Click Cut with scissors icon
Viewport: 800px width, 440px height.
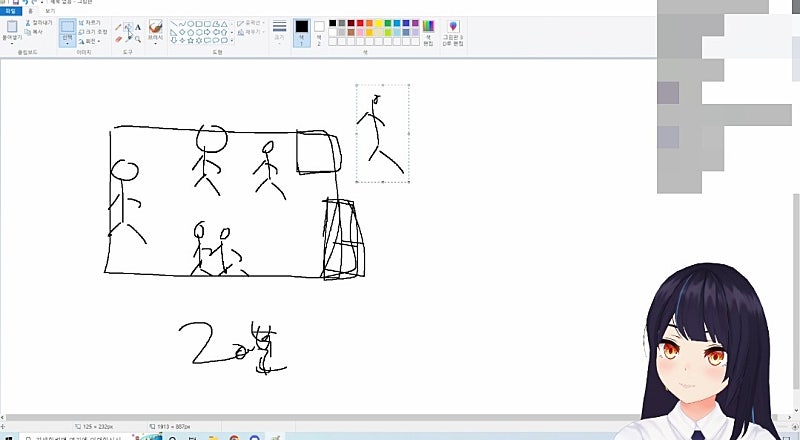pyautogui.click(x=39, y=23)
